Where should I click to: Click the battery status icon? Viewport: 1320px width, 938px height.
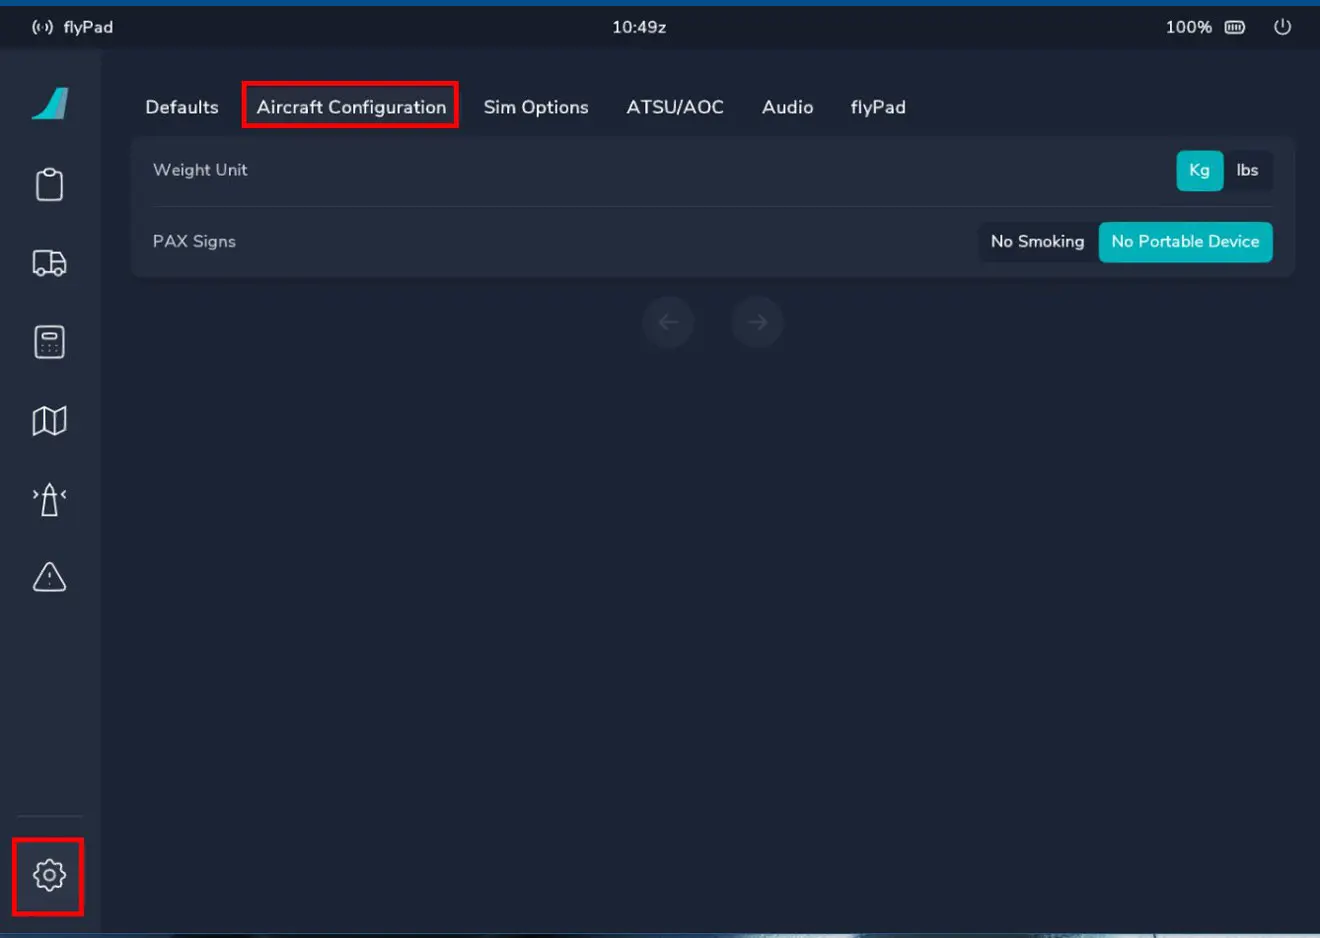[1235, 27]
